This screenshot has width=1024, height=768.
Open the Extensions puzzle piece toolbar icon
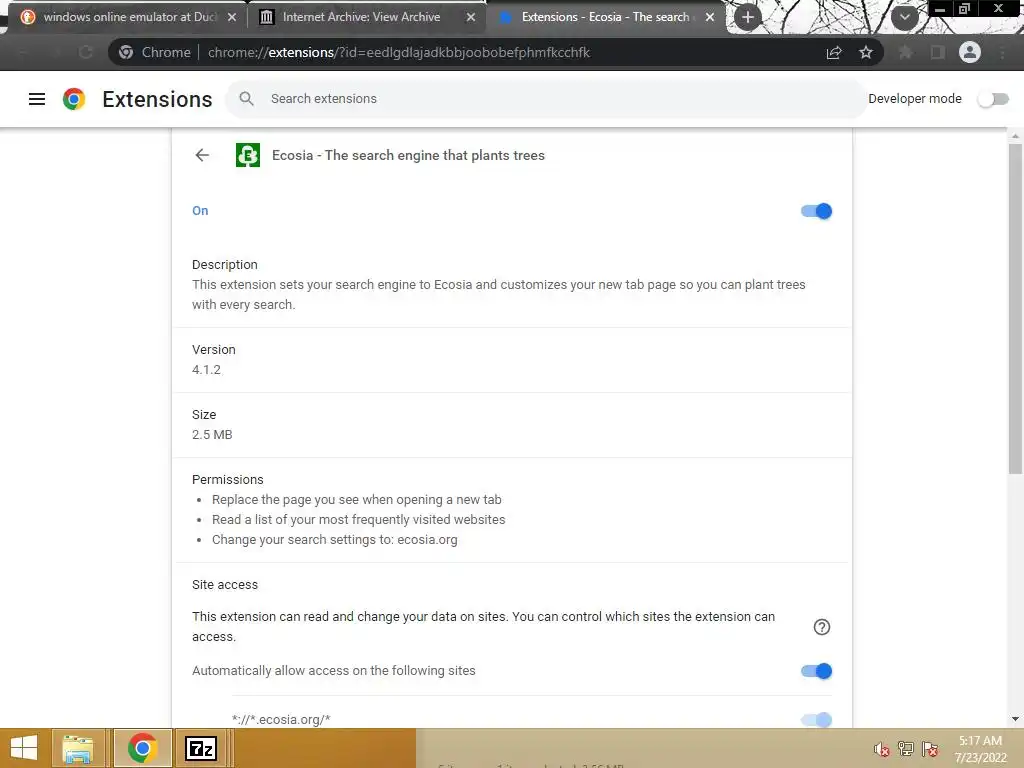(x=905, y=52)
